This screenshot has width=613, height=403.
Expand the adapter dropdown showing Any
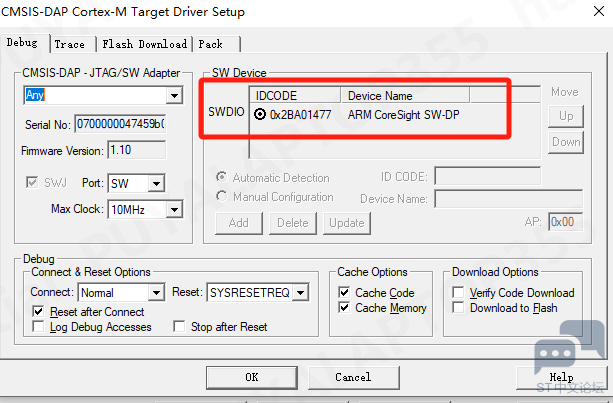(x=174, y=95)
